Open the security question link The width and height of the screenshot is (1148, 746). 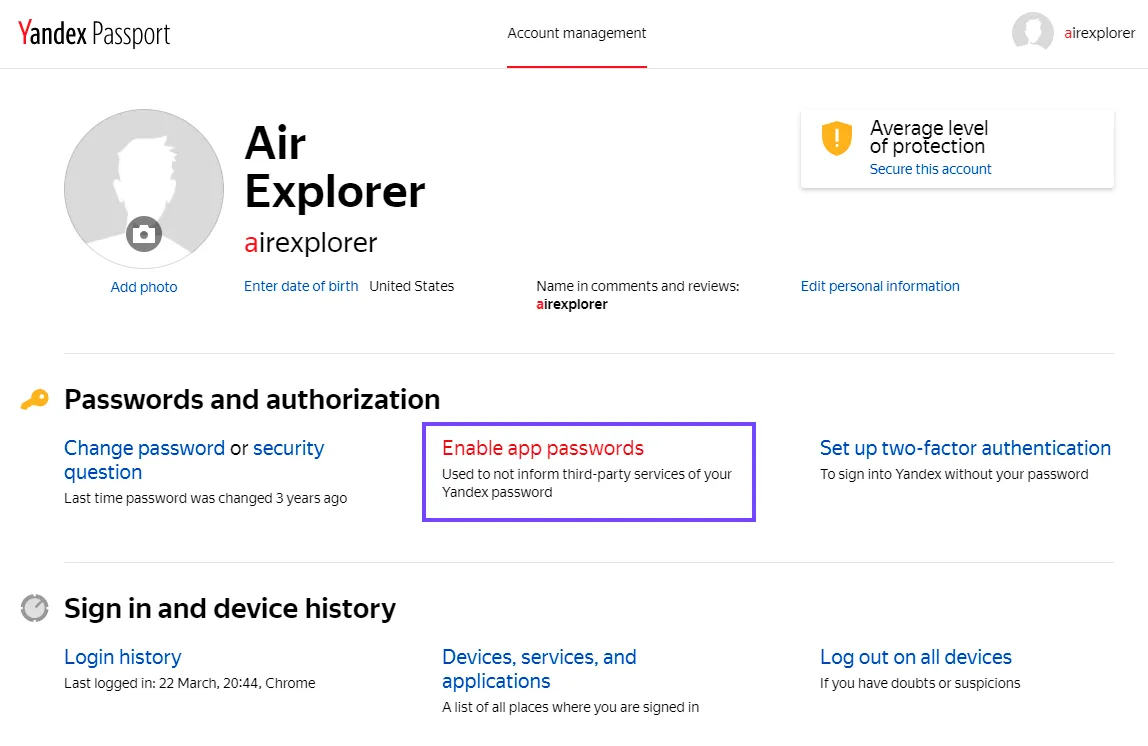pyautogui.click(x=194, y=460)
